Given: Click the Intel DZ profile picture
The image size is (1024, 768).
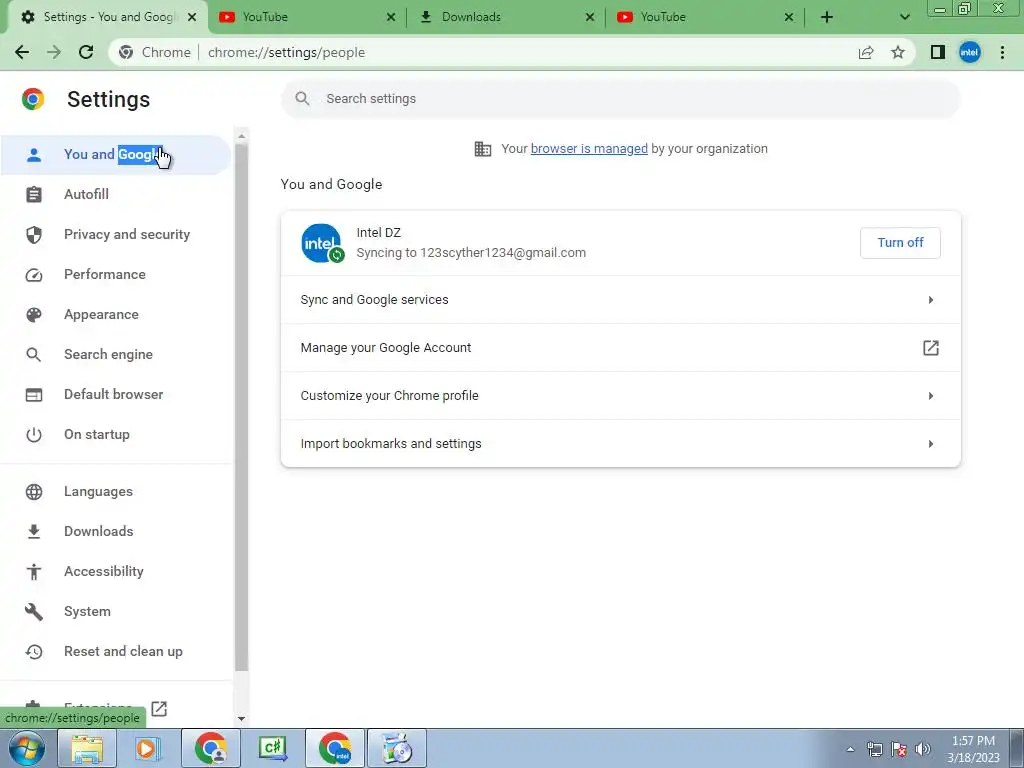Looking at the screenshot, I should coord(322,243).
